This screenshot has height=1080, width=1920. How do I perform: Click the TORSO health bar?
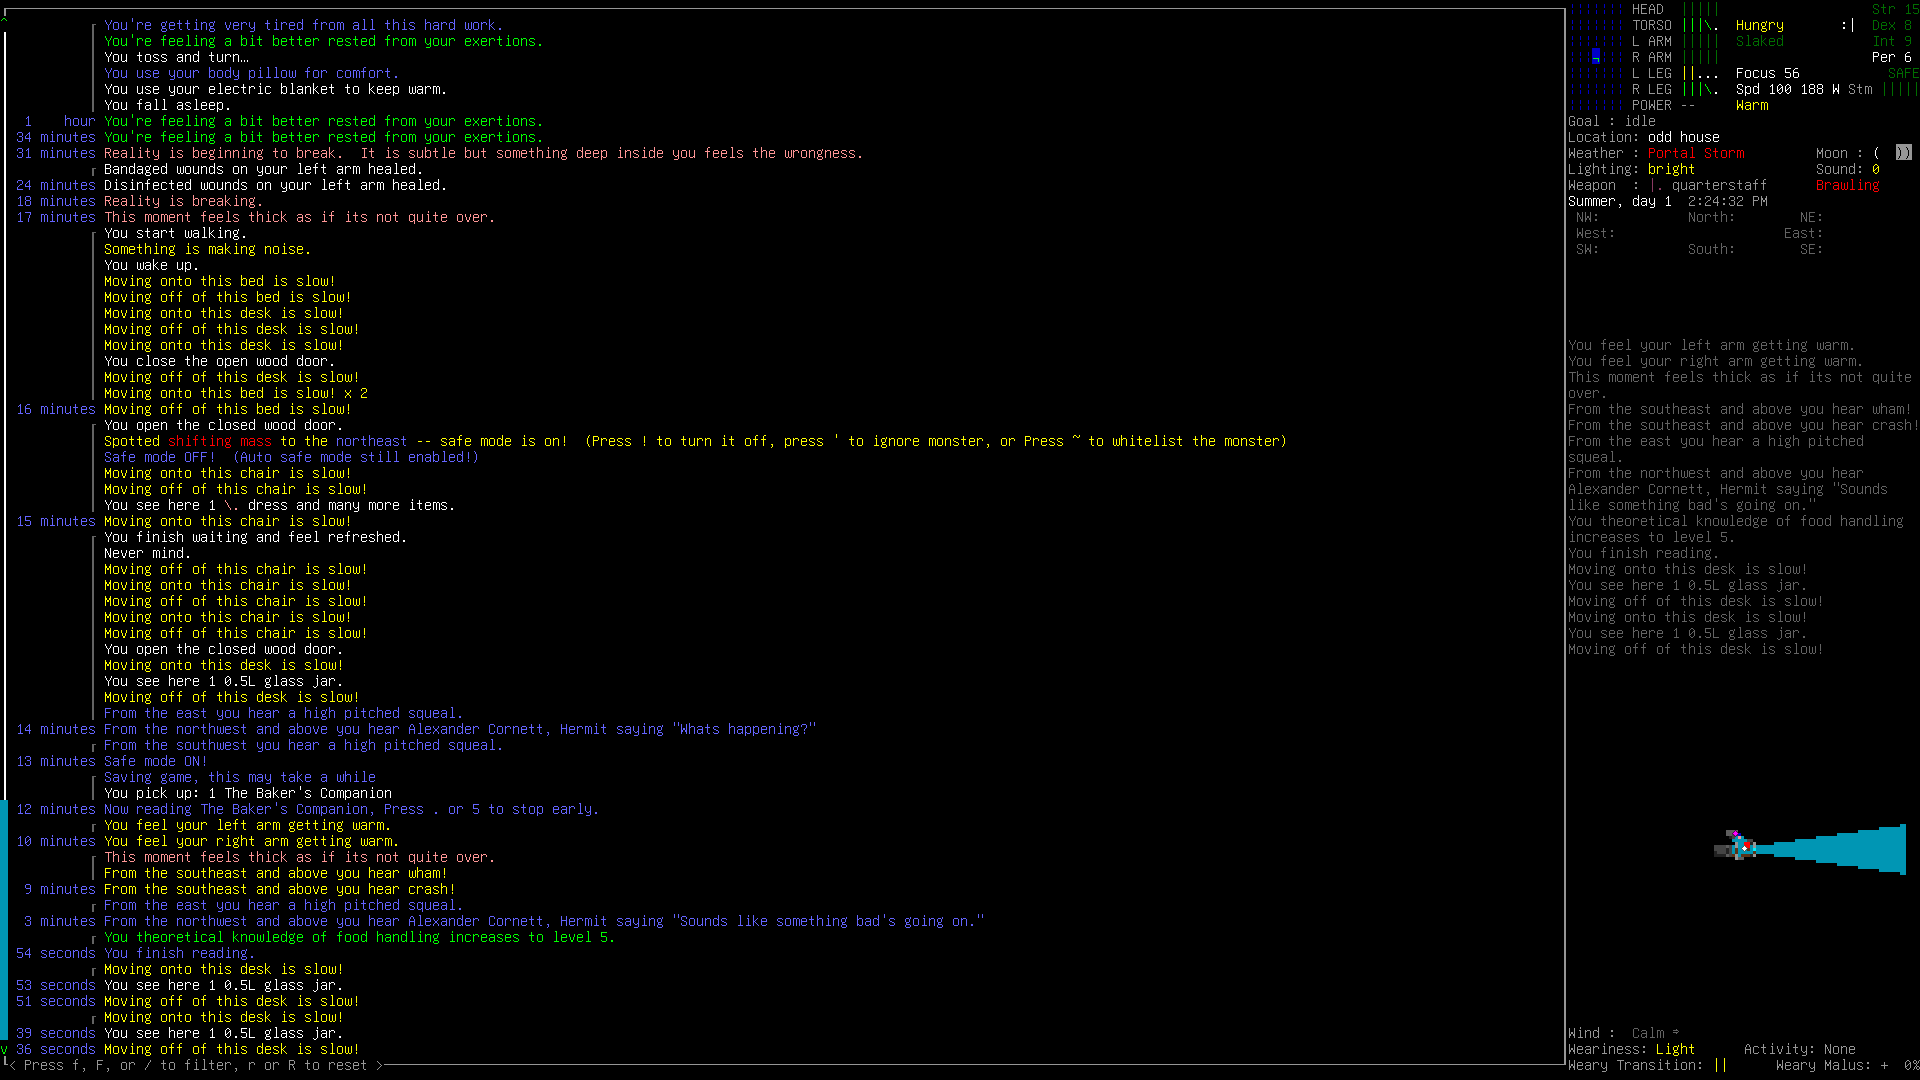coord(1700,25)
